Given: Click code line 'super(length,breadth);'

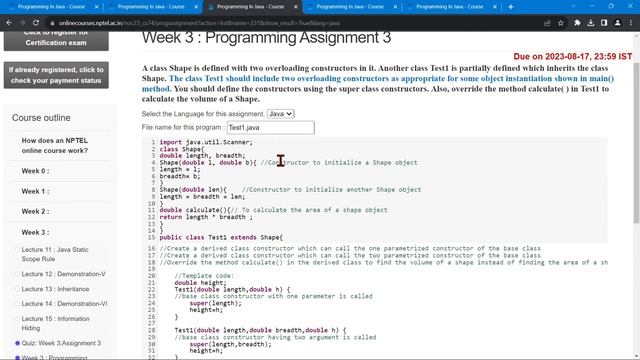Looking at the screenshot, I should [x=230, y=344].
